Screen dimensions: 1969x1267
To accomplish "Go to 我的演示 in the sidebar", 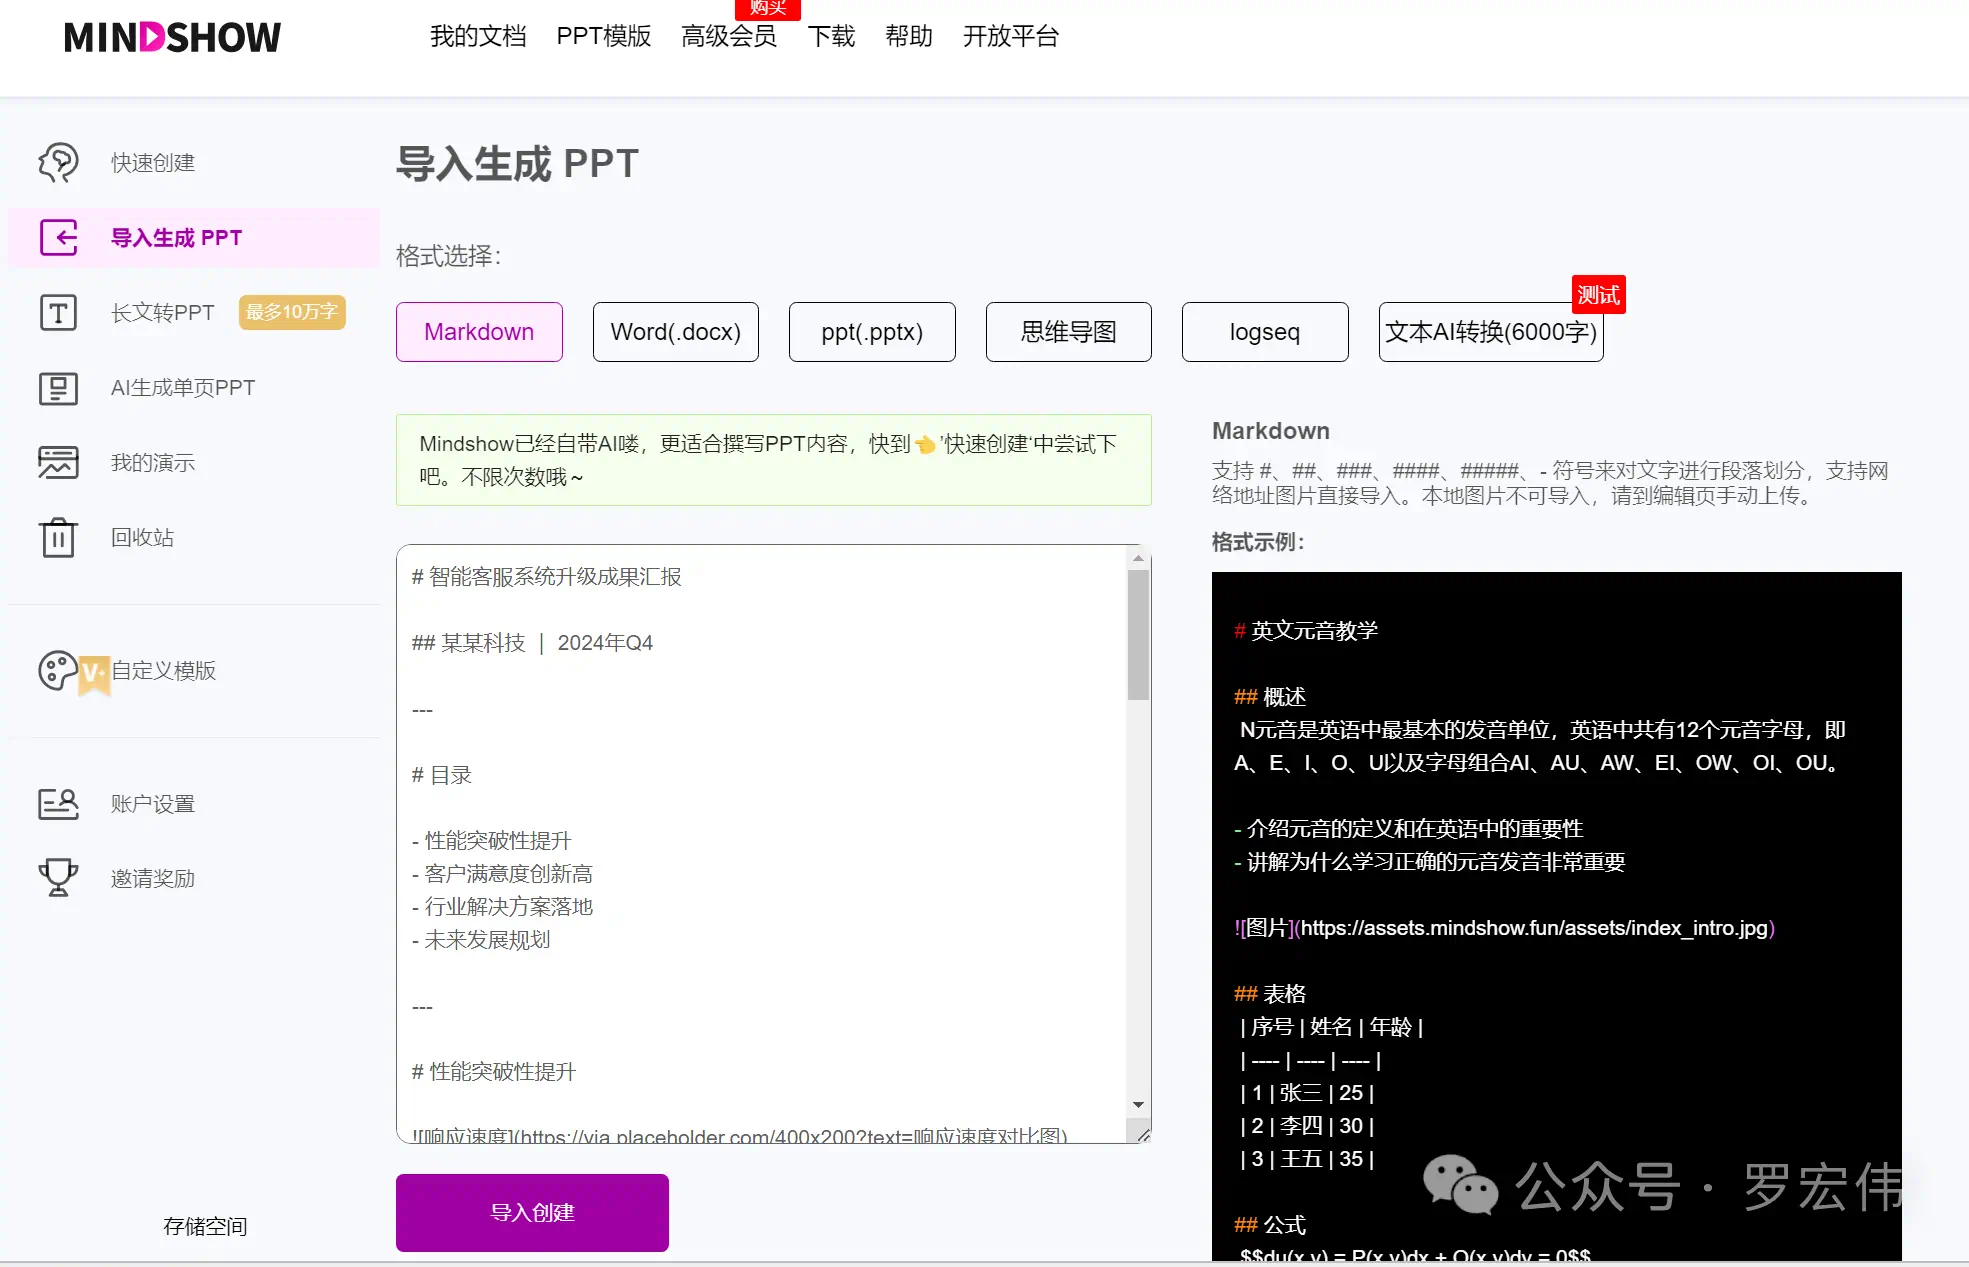I will pos(153,463).
